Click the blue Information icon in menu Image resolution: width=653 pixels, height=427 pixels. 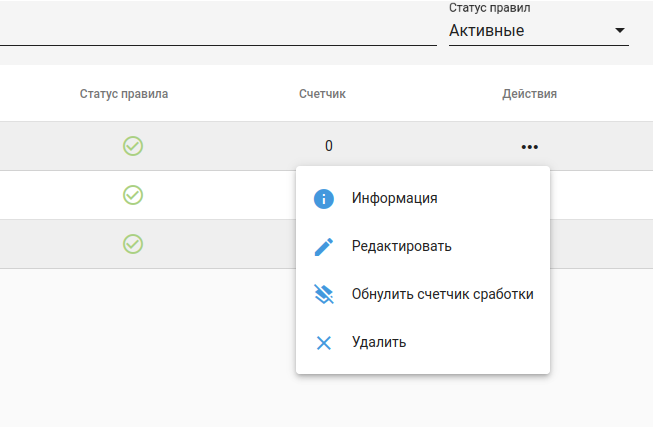tap(323, 198)
